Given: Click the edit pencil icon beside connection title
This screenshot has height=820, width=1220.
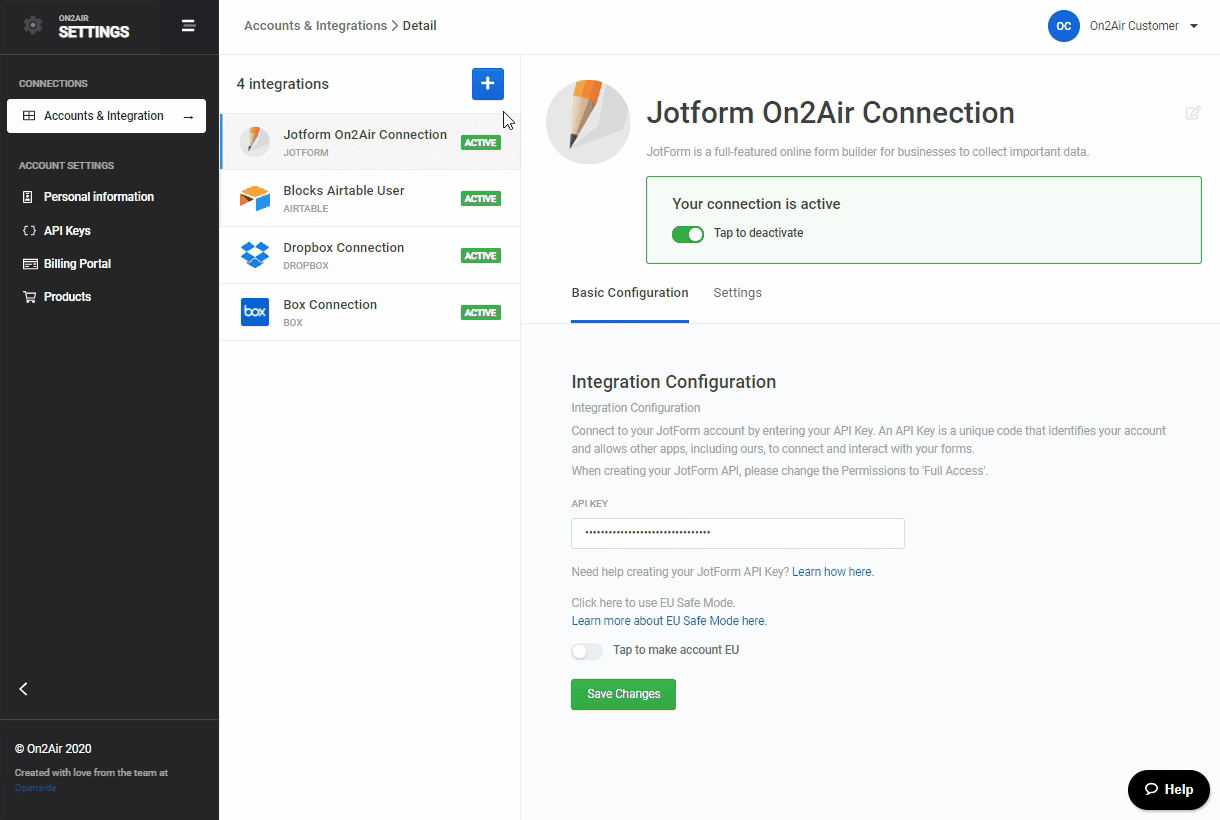Looking at the screenshot, I should pyautogui.click(x=1192, y=113).
